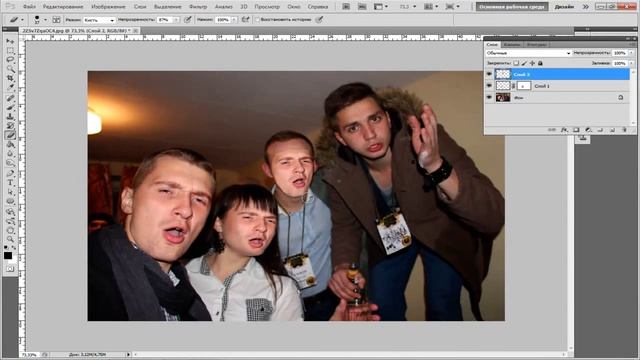The width and height of the screenshot is (640, 360).
Task: Select the Brush tool in toolbox
Action: [10, 107]
